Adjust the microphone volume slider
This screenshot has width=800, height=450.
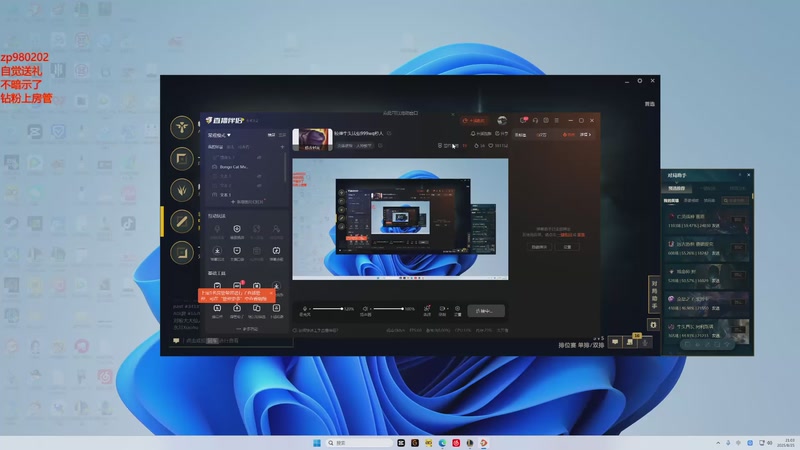click(x=328, y=309)
